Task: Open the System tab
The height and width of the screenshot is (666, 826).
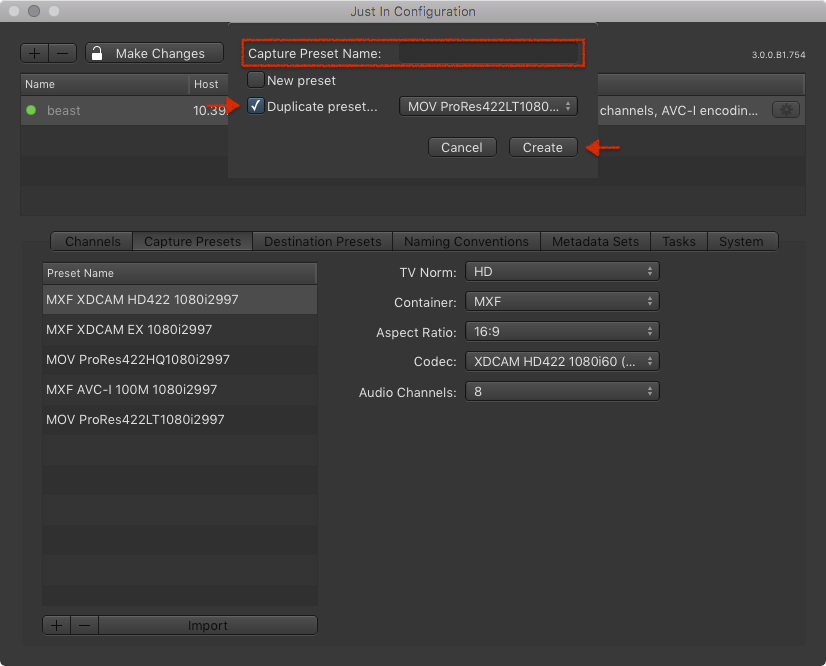Action: (x=741, y=241)
